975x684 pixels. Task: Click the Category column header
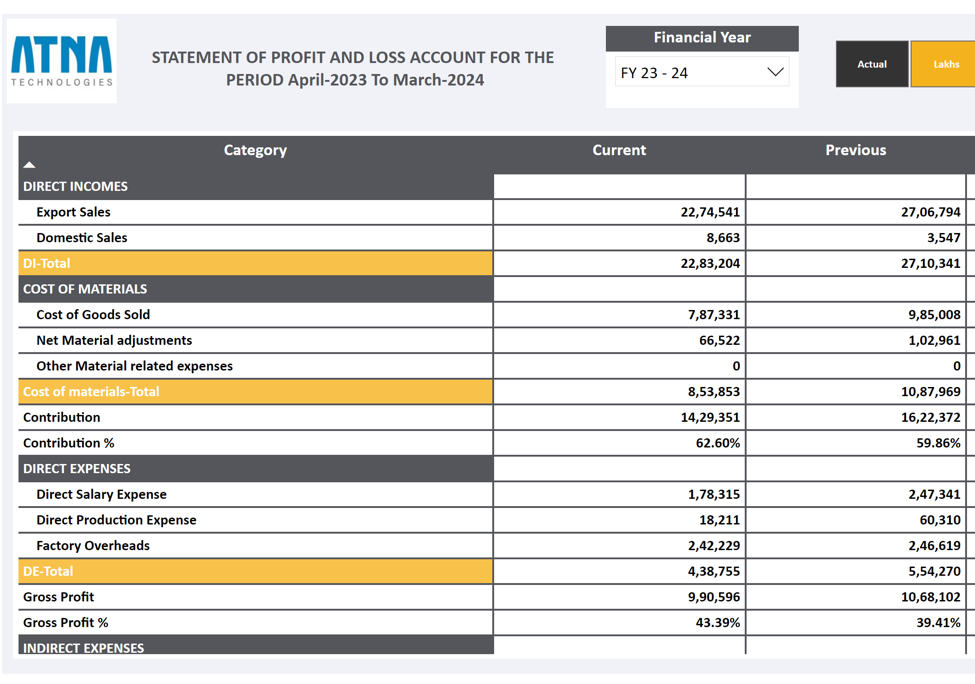click(x=256, y=150)
